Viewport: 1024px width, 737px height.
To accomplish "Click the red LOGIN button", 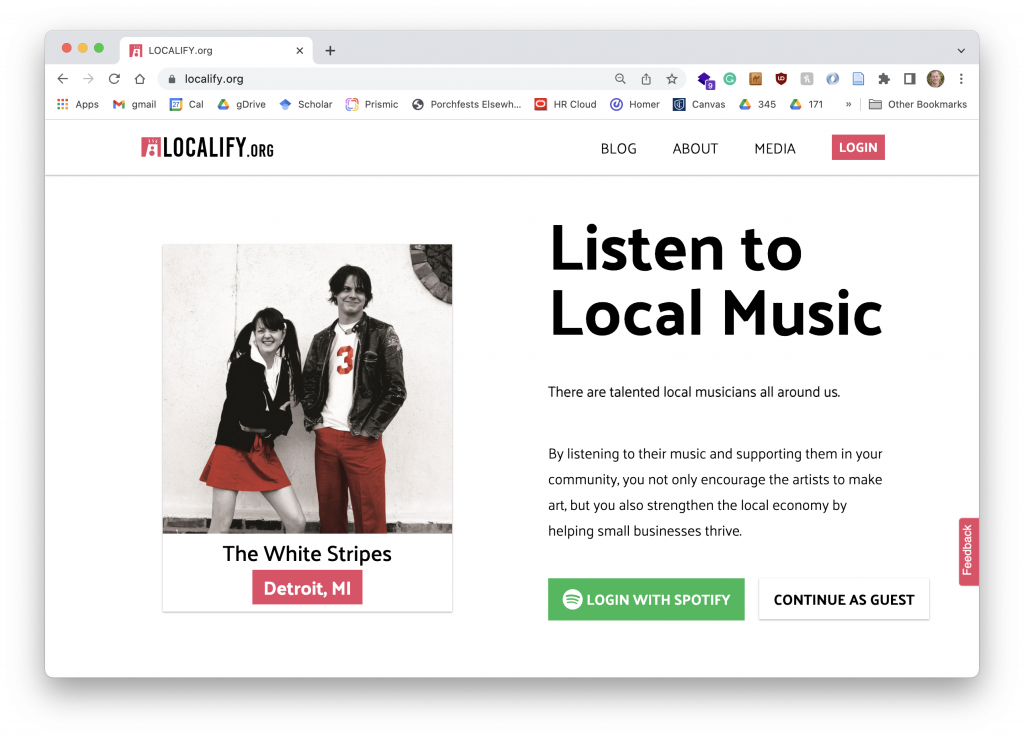I will (x=858, y=148).
